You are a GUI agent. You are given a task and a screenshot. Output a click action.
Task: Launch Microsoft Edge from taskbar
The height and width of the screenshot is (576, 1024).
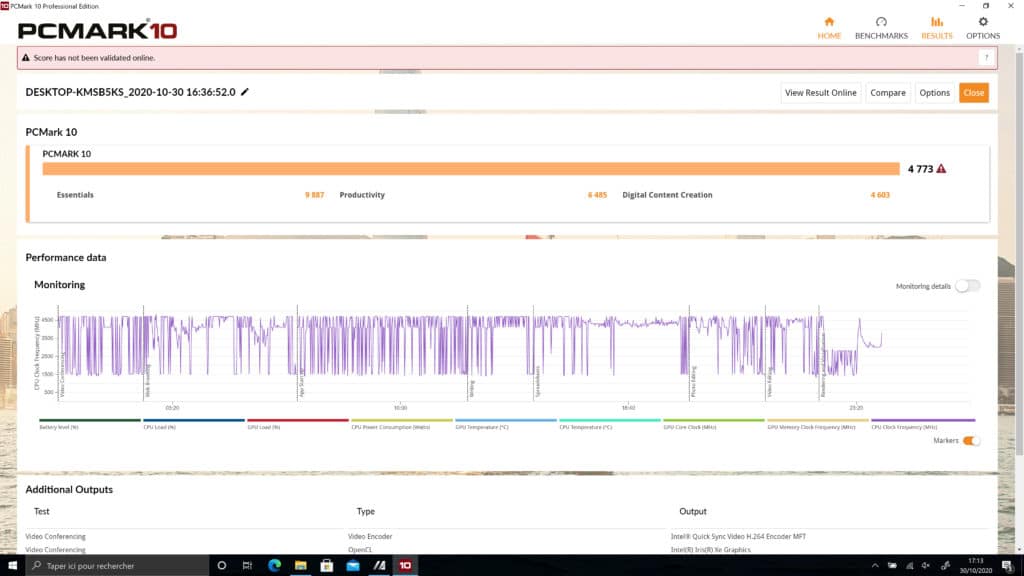pos(274,566)
